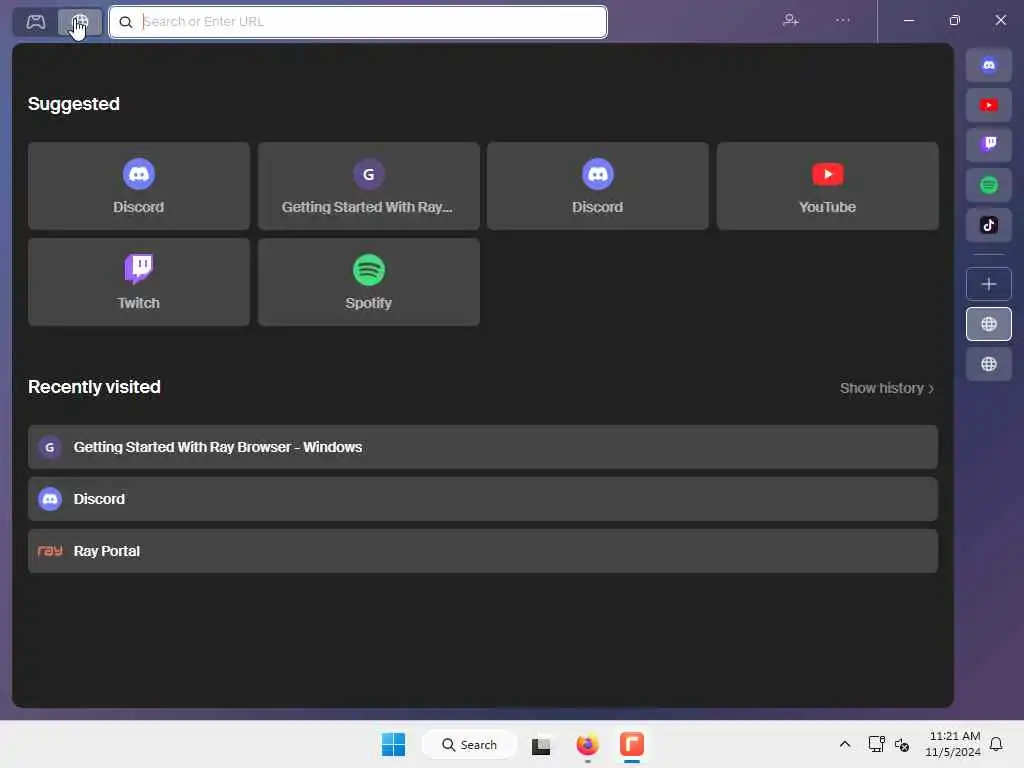This screenshot has width=1024, height=768.
Task: Open Twitch from the right sidebar
Action: (x=989, y=145)
